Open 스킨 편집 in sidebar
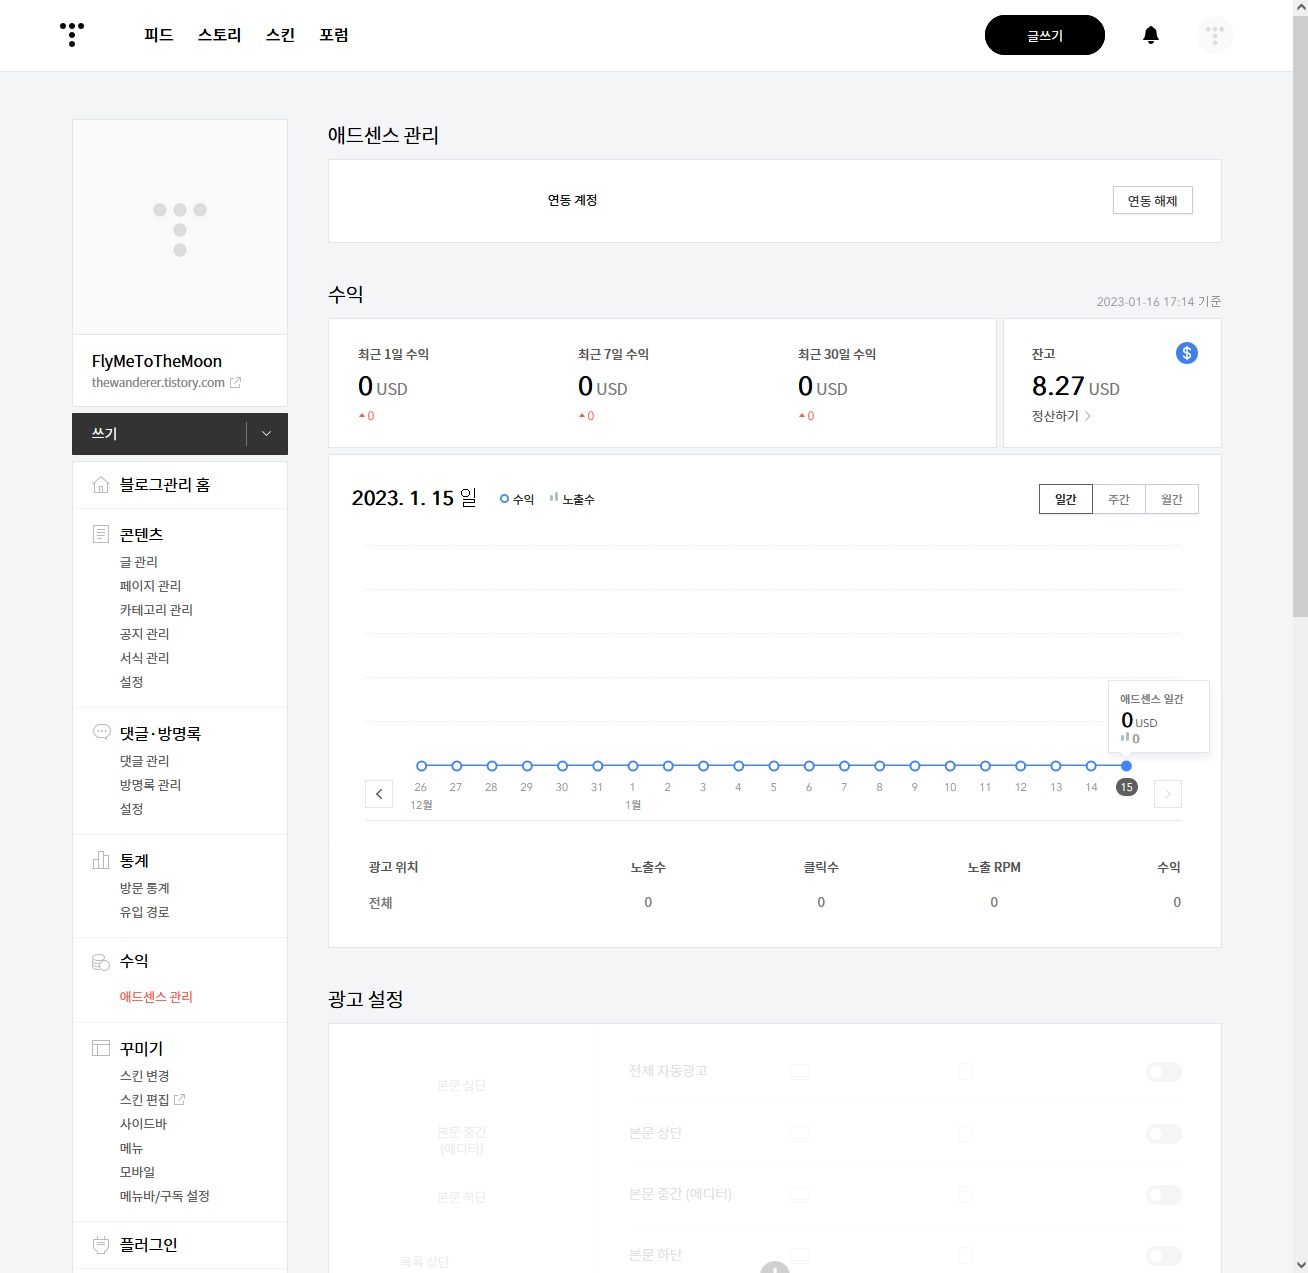The width and height of the screenshot is (1308, 1273). pos(145,1100)
